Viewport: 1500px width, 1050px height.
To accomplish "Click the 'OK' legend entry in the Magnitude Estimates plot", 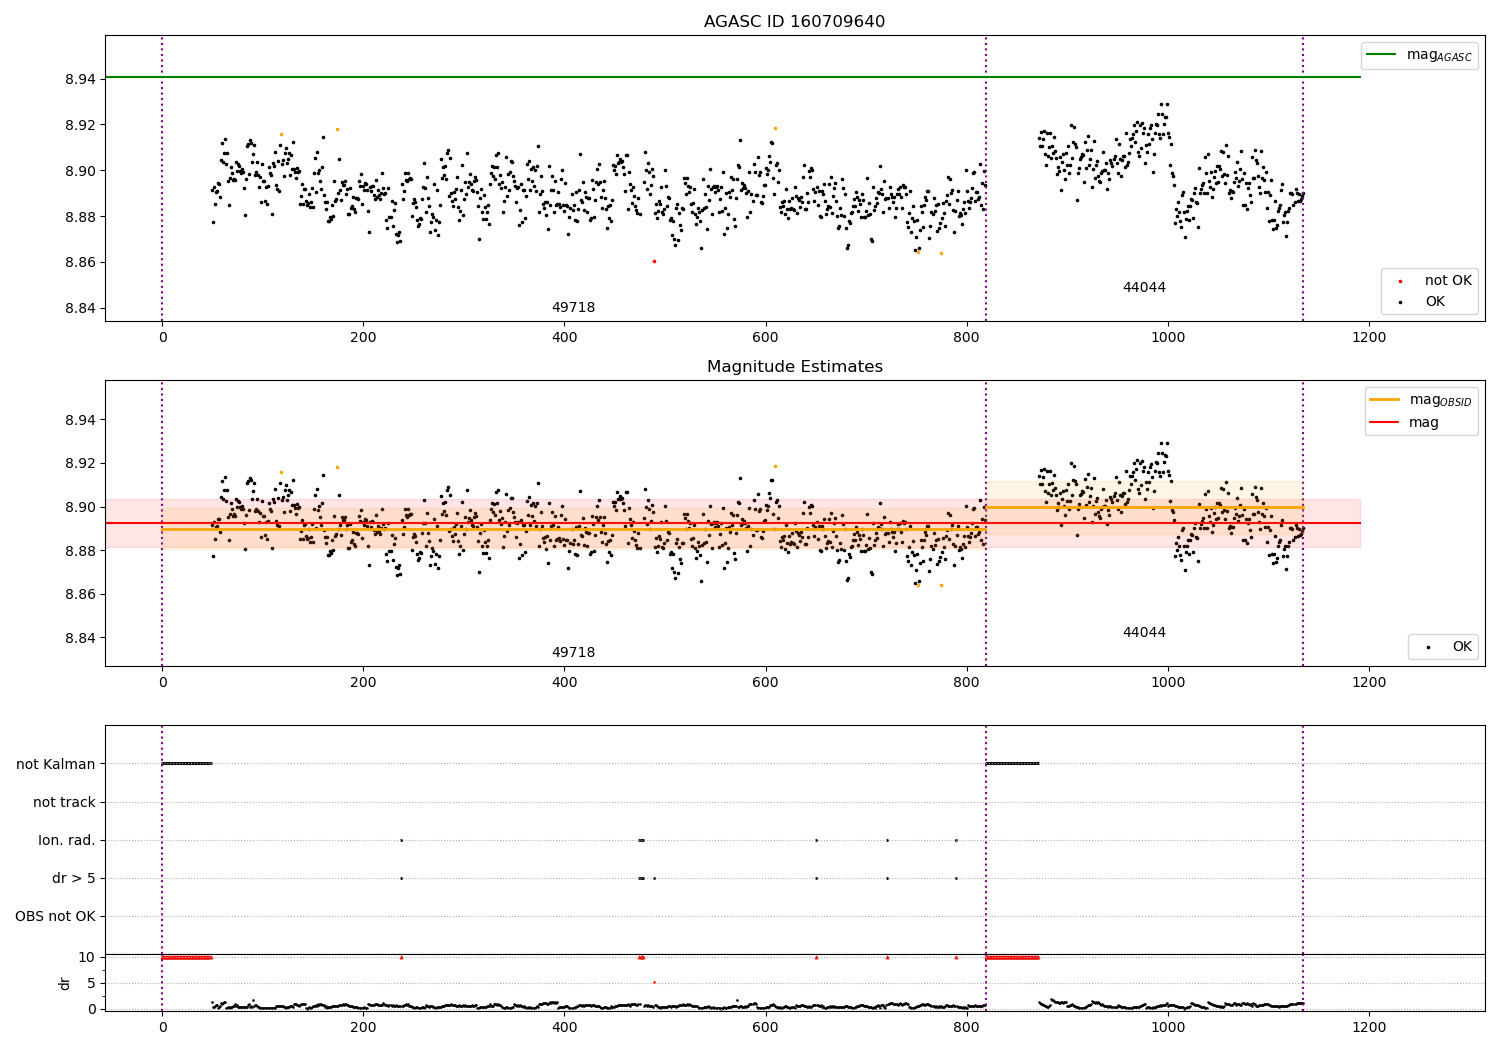I will click(x=1462, y=647).
